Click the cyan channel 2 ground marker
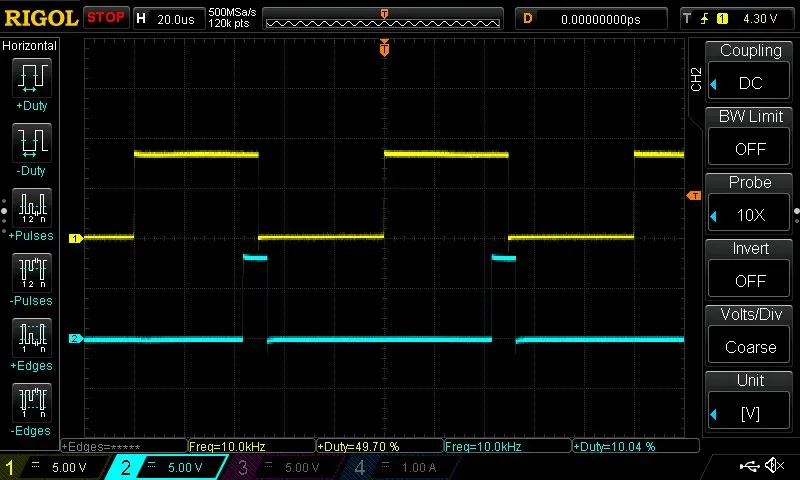 (x=76, y=338)
